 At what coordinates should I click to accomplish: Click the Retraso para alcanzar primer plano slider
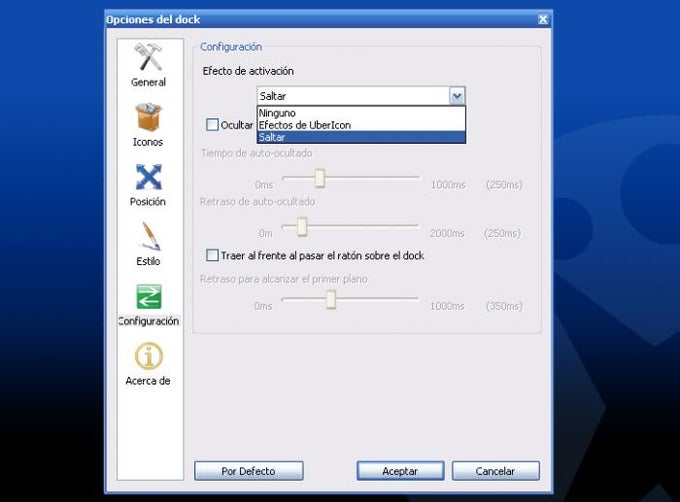click(331, 300)
